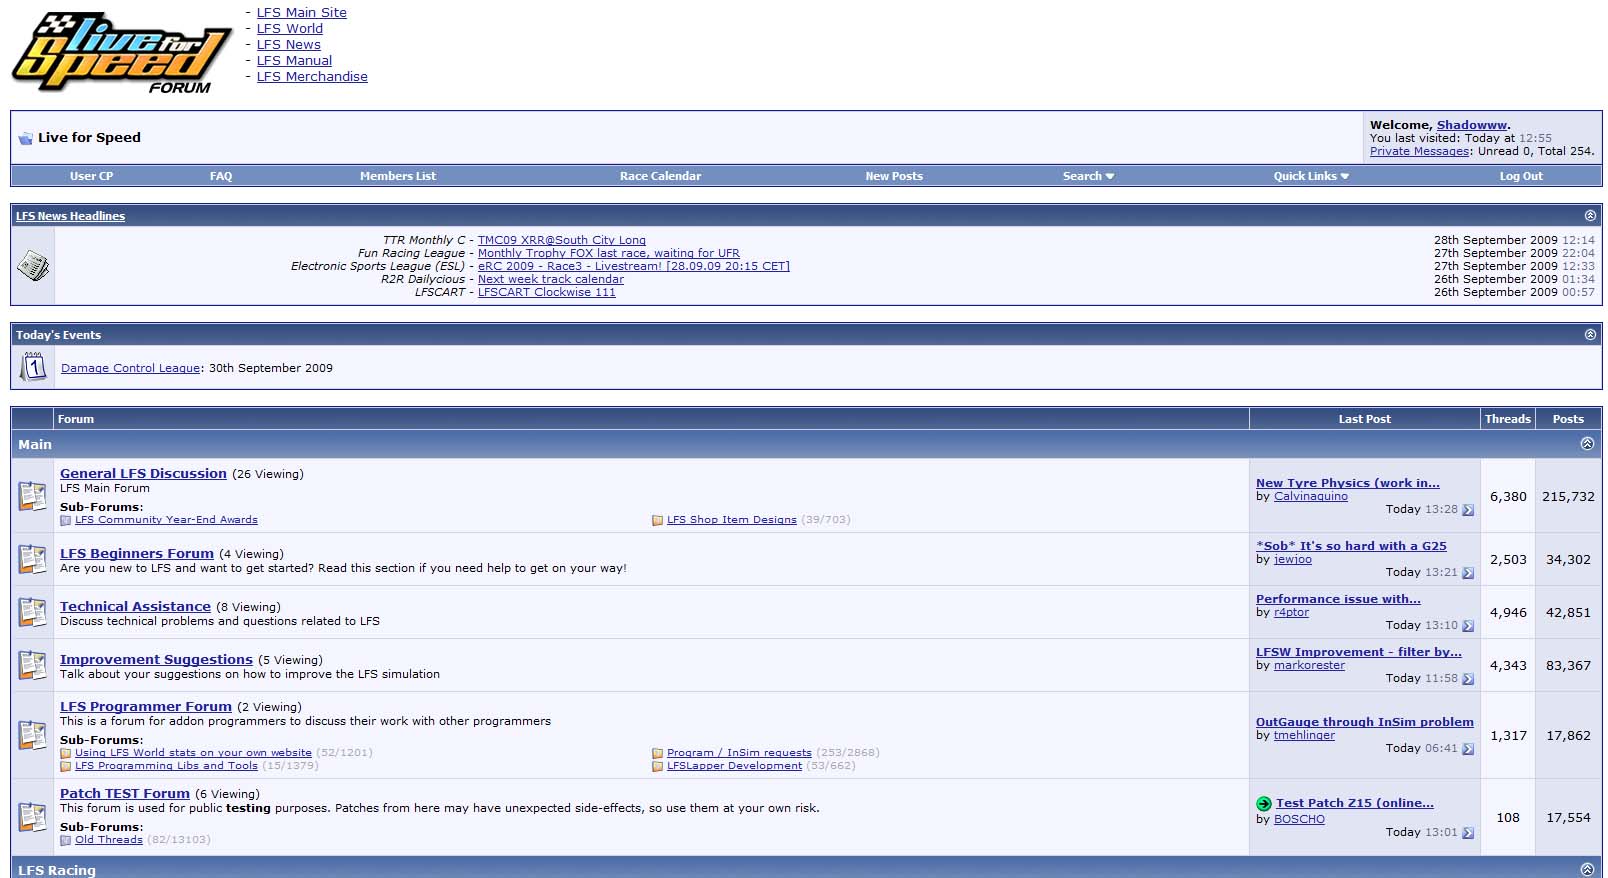Click the Damage Control League event link

coord(131,368)
